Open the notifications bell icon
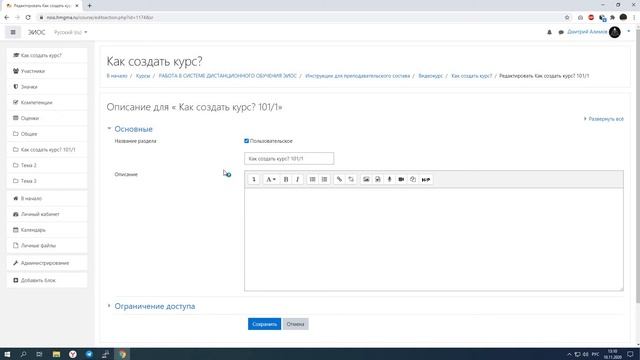Viewport: 640px width, 360px height. [549, 32]
